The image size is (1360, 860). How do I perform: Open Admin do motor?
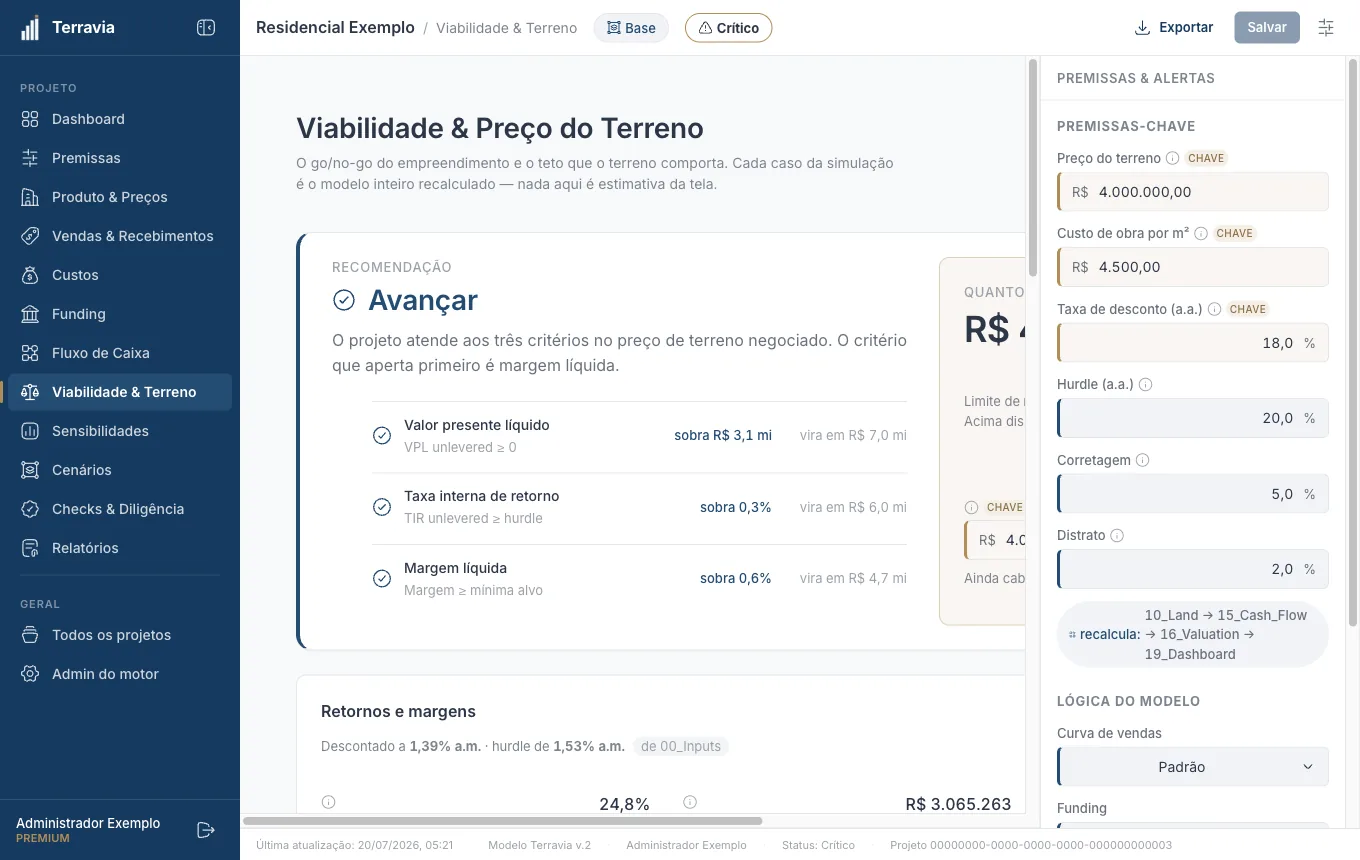tap(120, 674)
